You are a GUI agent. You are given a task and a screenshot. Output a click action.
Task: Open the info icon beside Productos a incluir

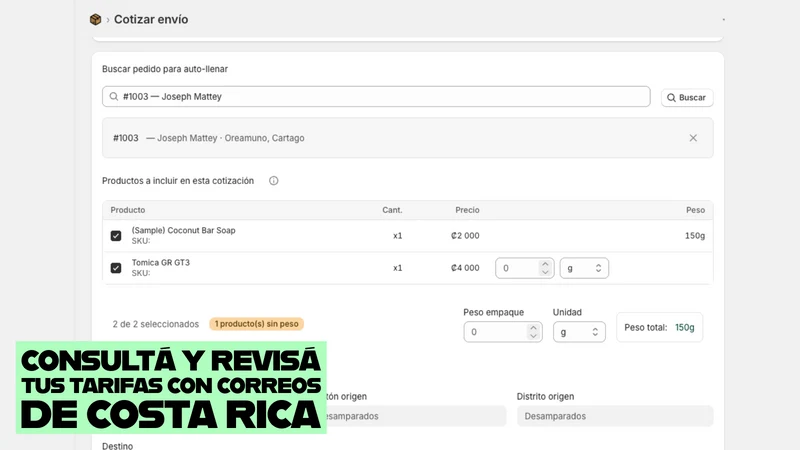[x=273, y=181]
